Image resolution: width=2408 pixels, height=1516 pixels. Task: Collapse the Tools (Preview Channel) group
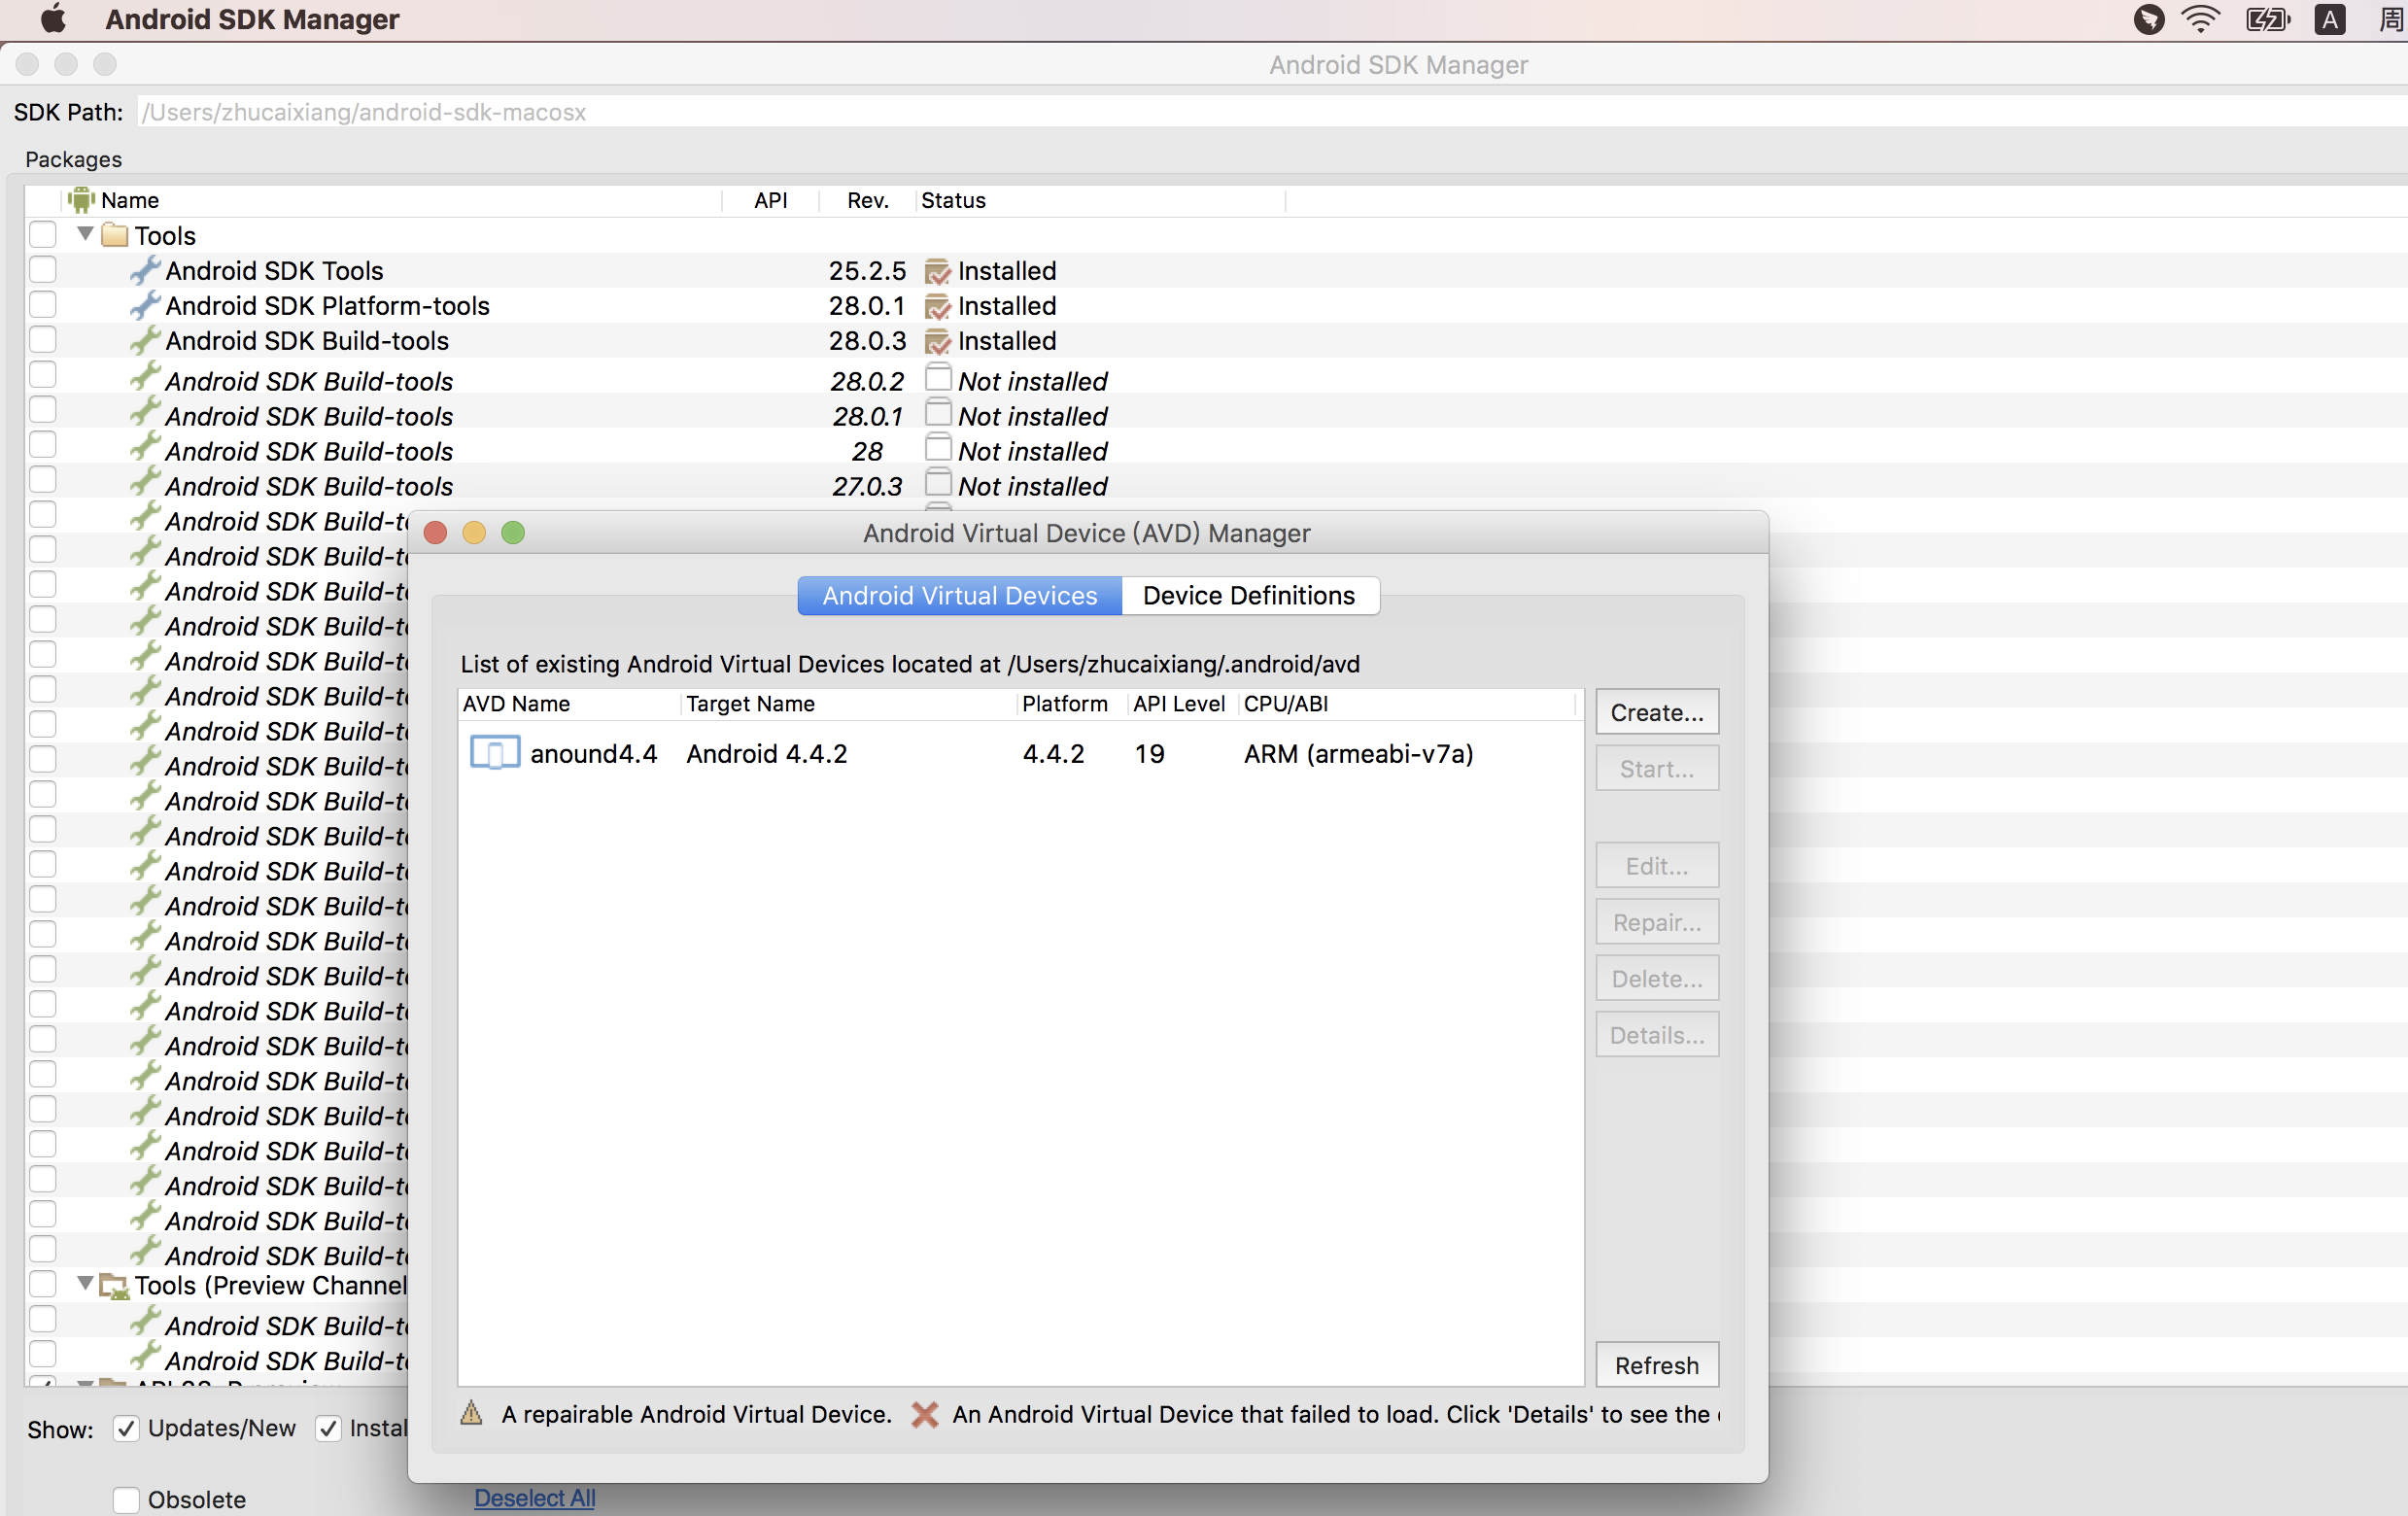(x=85, y=1283)
